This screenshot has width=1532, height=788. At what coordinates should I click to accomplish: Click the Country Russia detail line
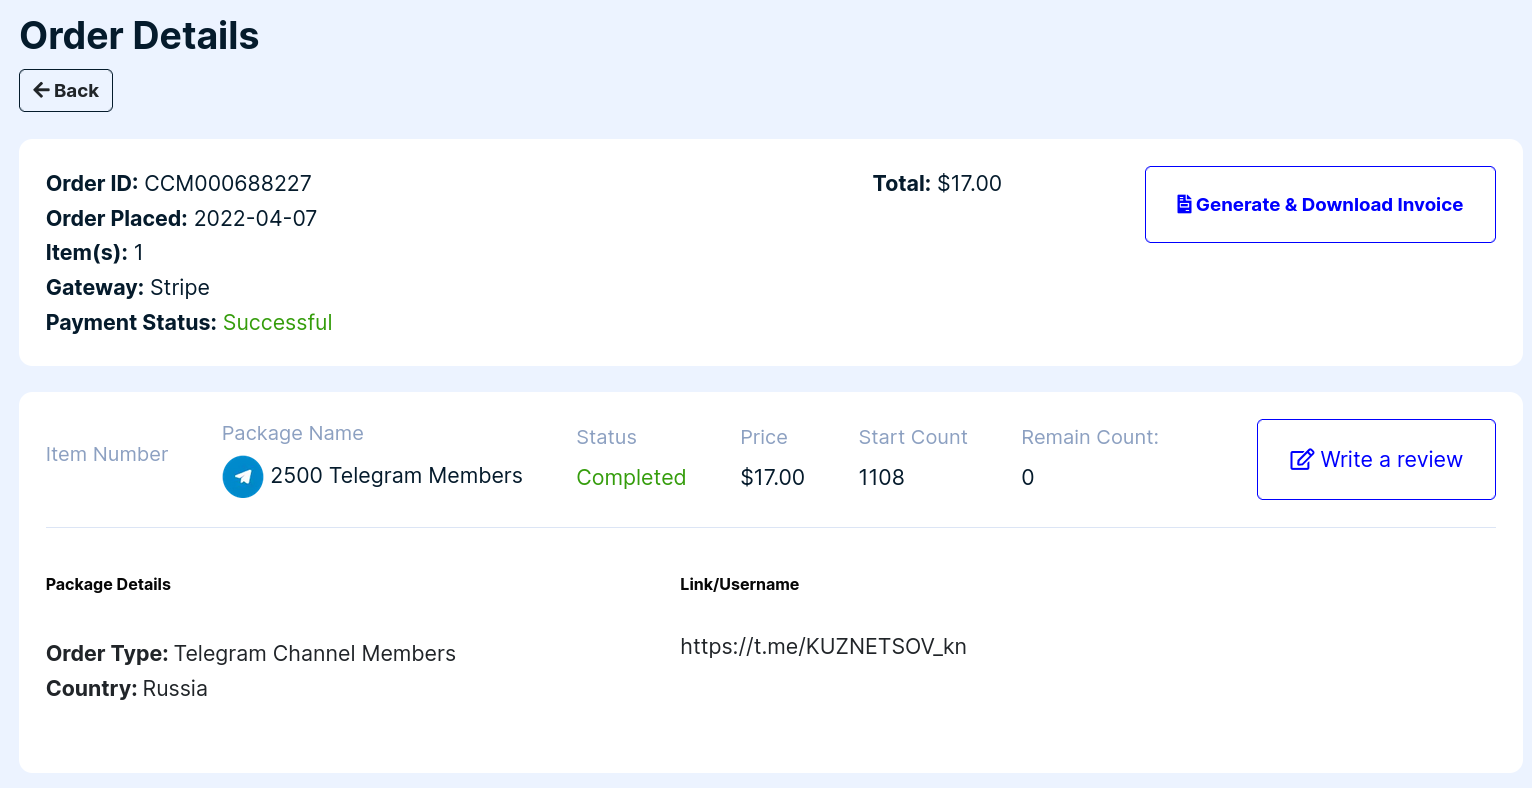pos(127,688)
